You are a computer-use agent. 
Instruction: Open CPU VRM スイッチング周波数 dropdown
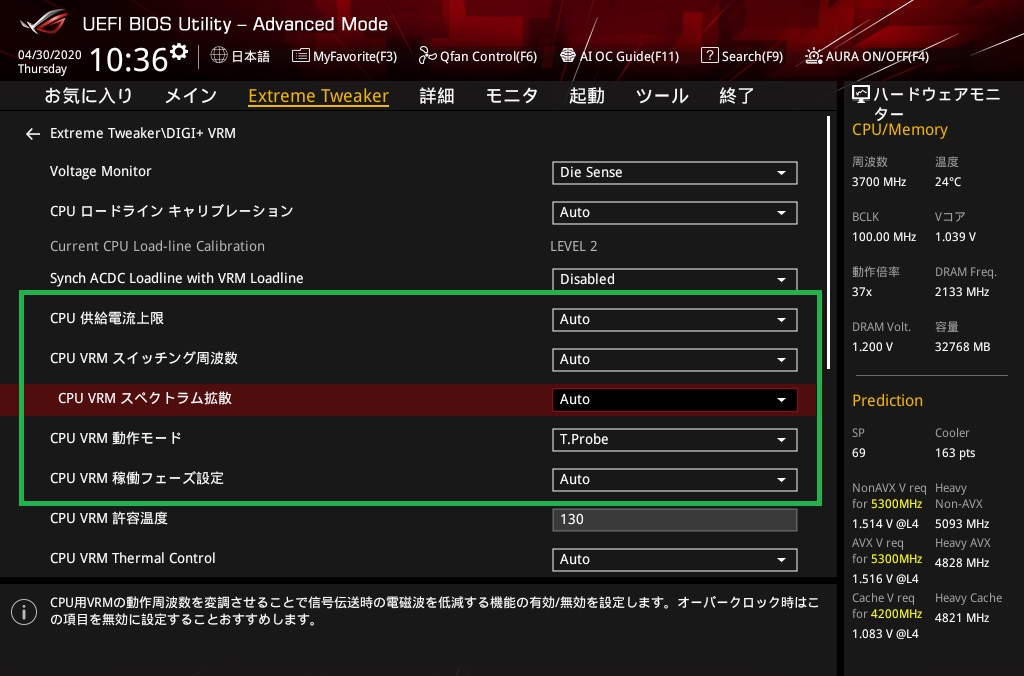[x=675, y=359]
